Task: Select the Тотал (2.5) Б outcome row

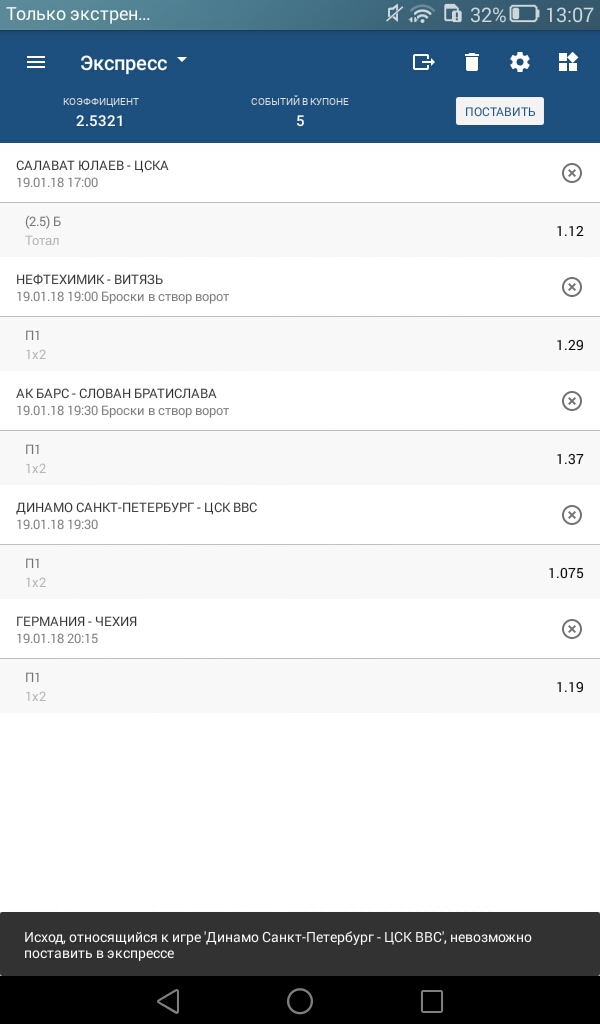Action: [x=300, y=231]
